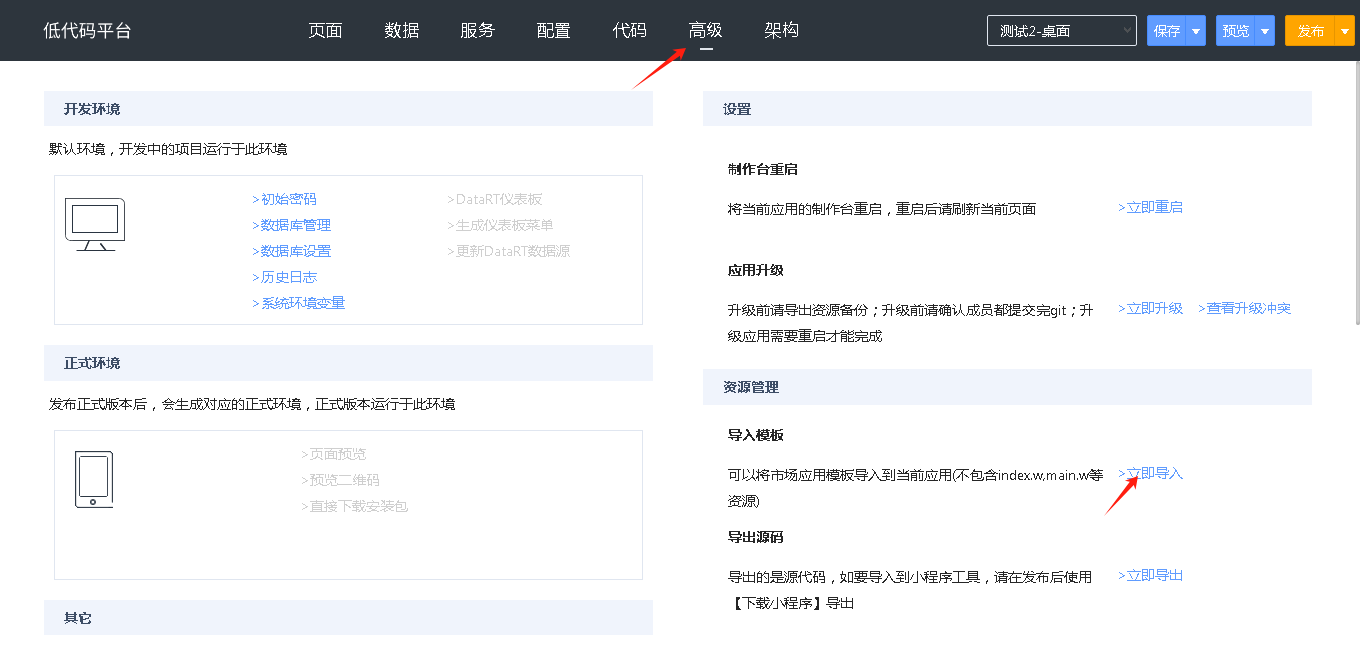Open 数据库管理 link
1360x655 pixels.
[292, 225]
